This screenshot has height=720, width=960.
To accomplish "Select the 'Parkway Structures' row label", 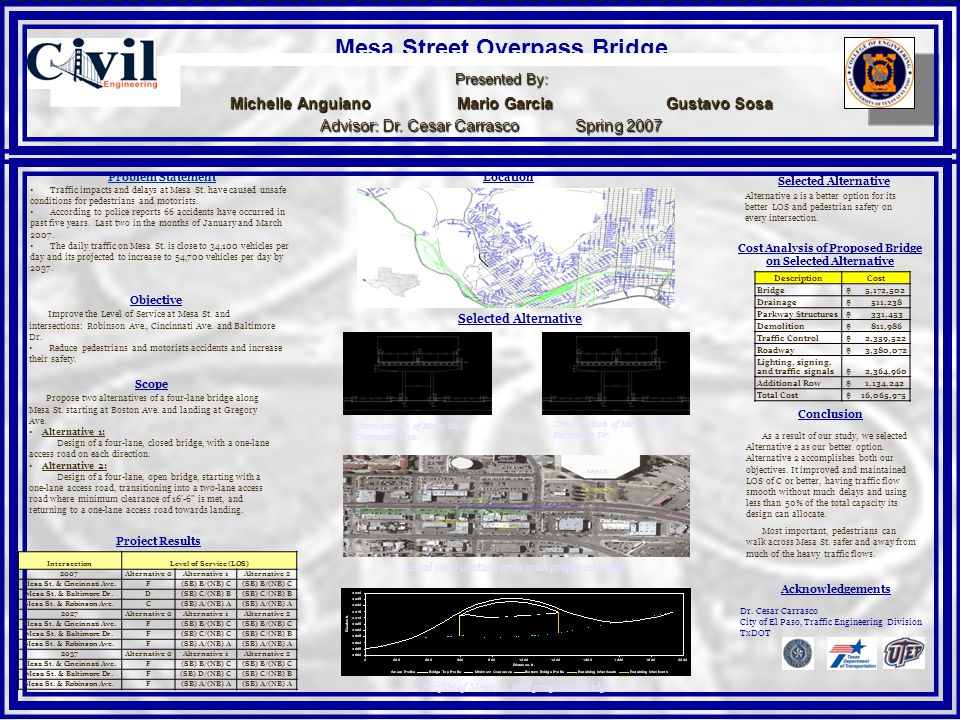I will [798, 314].
